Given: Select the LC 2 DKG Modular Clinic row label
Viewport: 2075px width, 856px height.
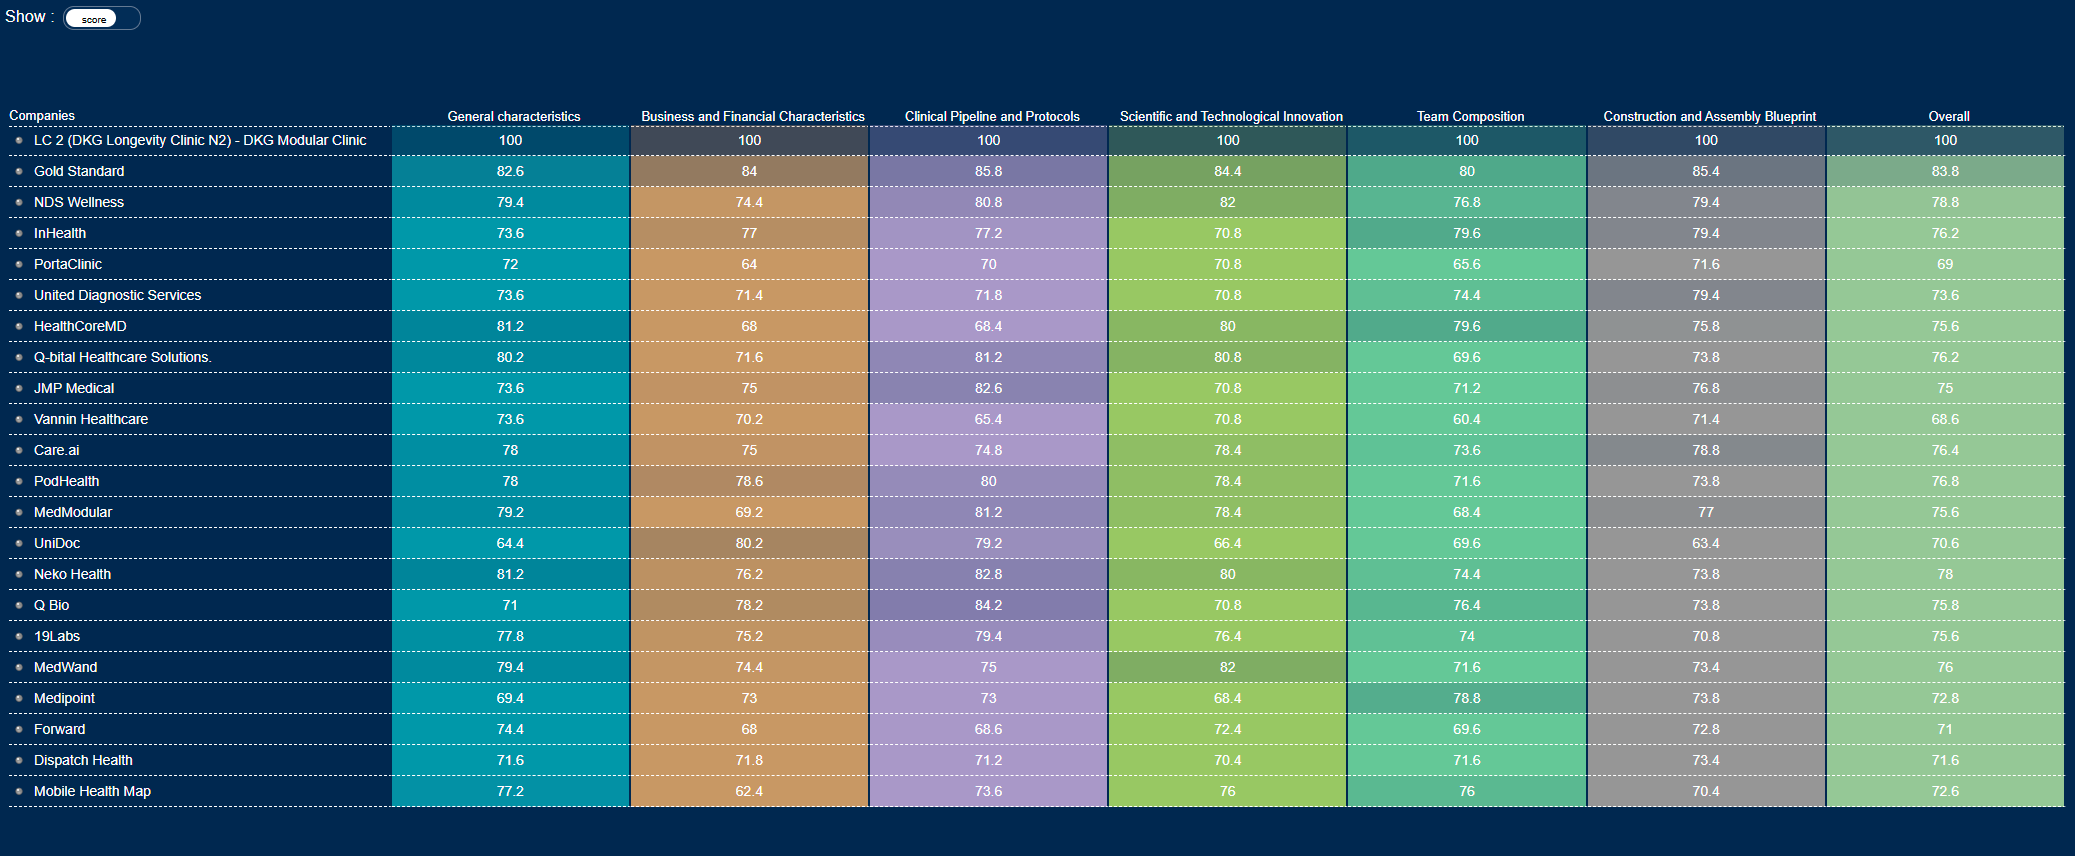Looking at the screenshot, I should click(x=200, y=140).
